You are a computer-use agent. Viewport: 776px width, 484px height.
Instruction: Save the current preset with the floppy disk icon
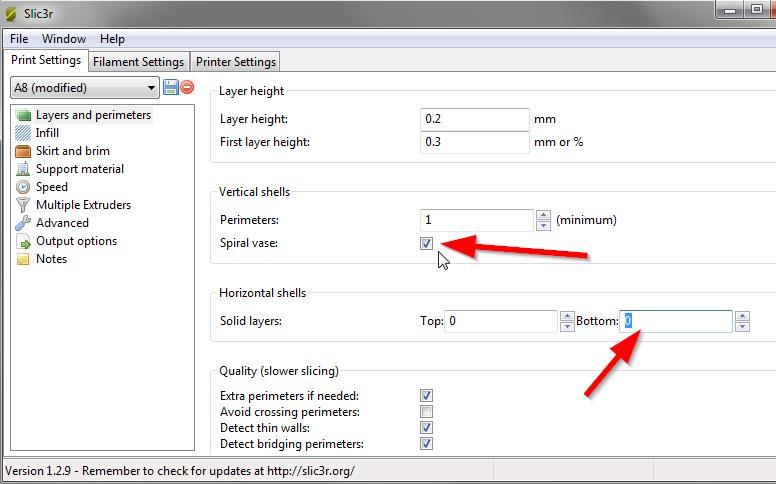tap(171, 87)
